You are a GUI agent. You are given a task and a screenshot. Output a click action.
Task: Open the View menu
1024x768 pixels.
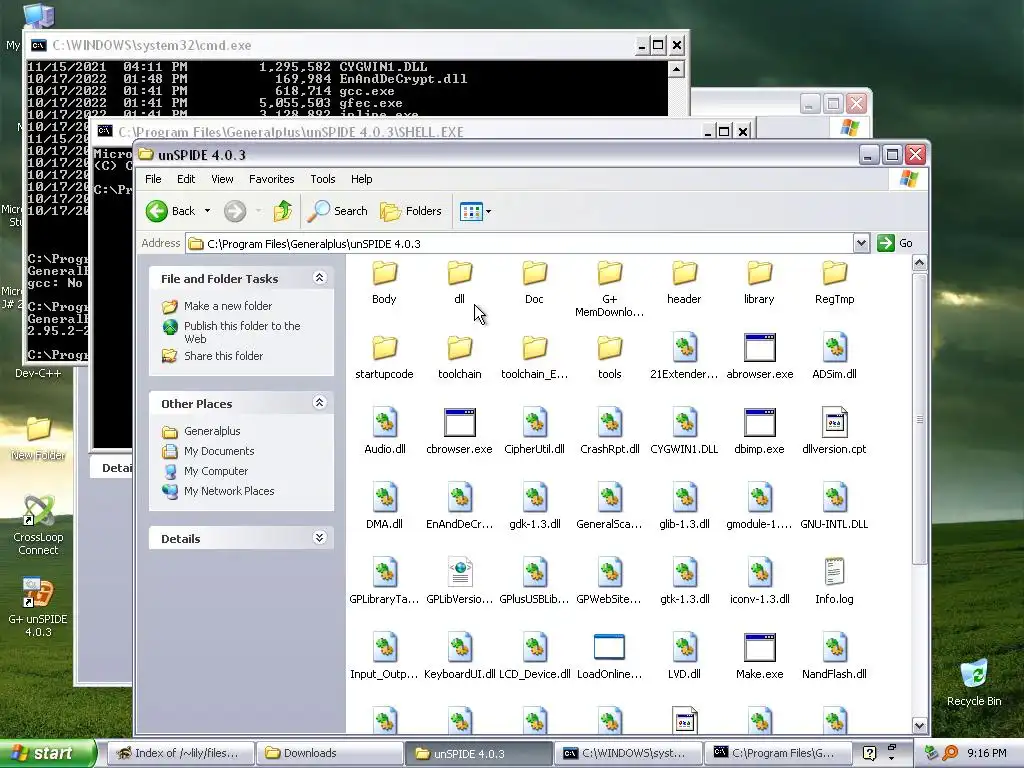222,179
